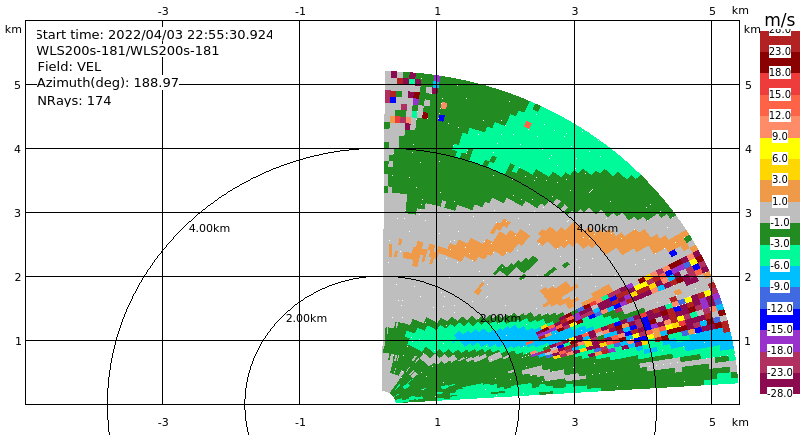The height and width of the screenshot is (435, 800).
Task: Select the WLS200s-181/WLS200s-181 instrument label
Action: click(x=128, y=51)
